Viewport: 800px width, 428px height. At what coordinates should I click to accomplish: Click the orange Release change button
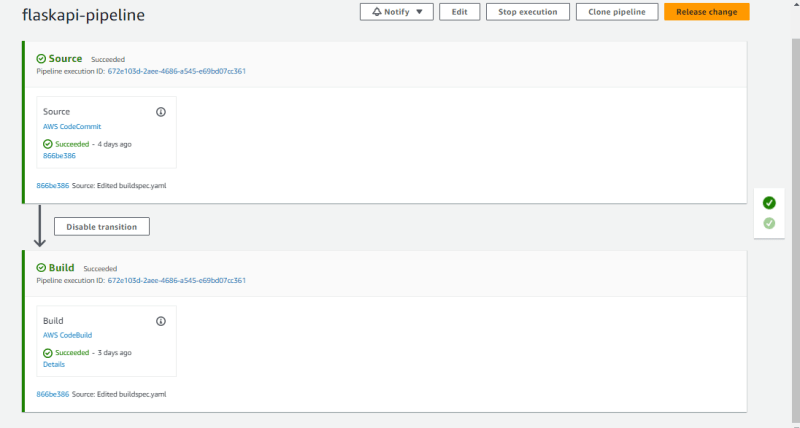(x=707, y=12)
